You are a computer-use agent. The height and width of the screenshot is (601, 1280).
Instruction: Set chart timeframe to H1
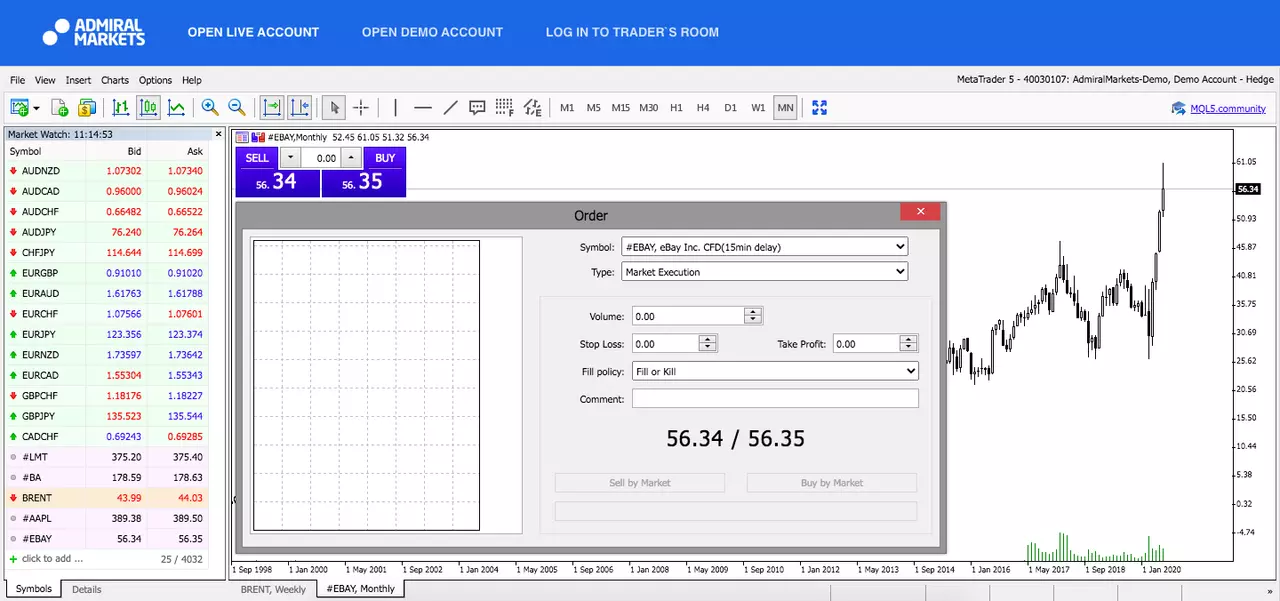point(676,108)
